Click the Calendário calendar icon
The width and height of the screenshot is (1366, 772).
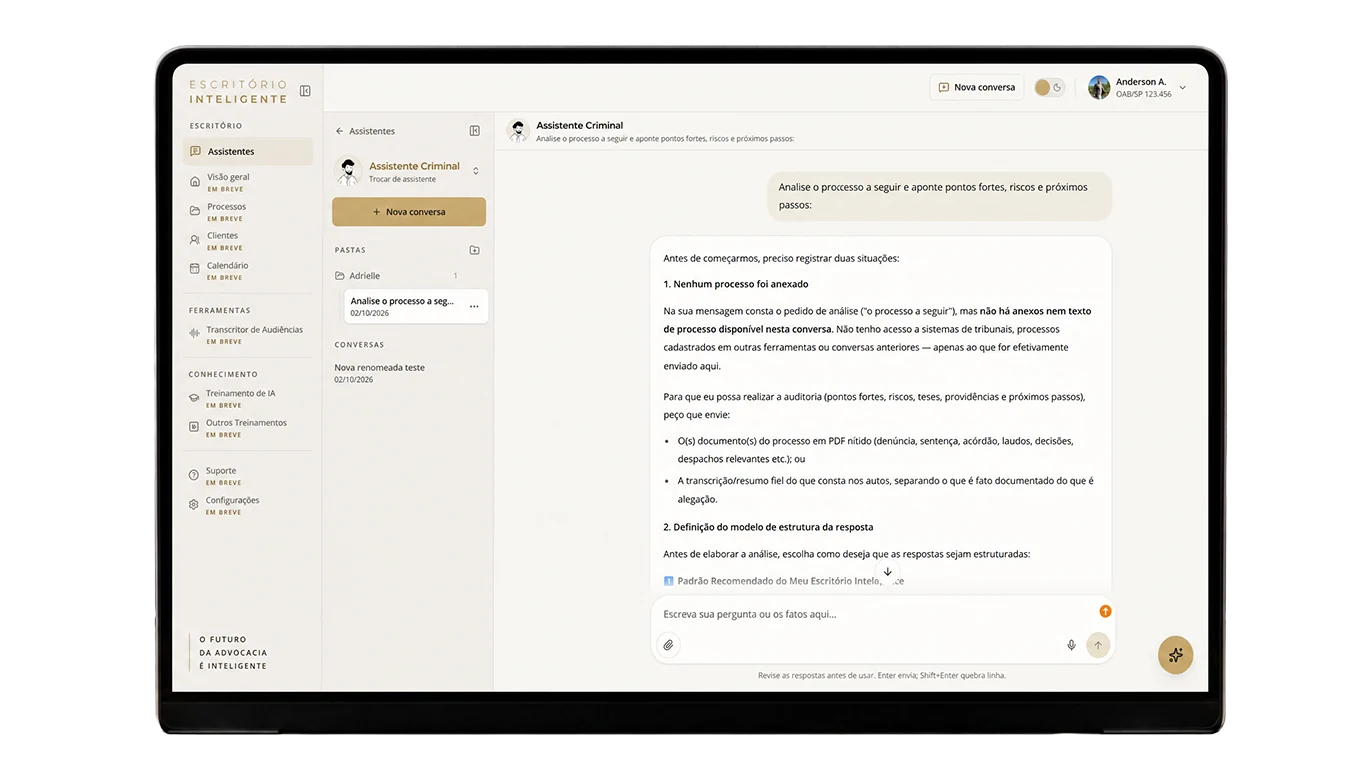[195, 269]
